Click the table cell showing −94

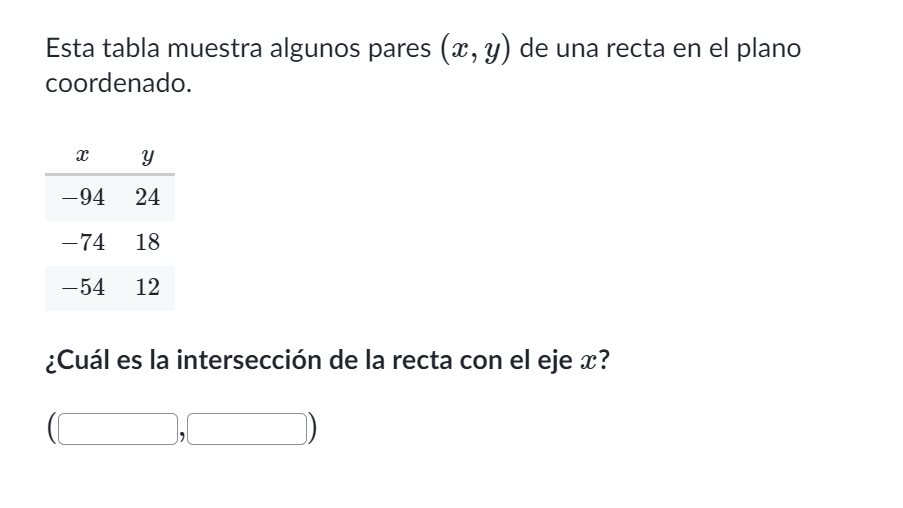[84, 198]
